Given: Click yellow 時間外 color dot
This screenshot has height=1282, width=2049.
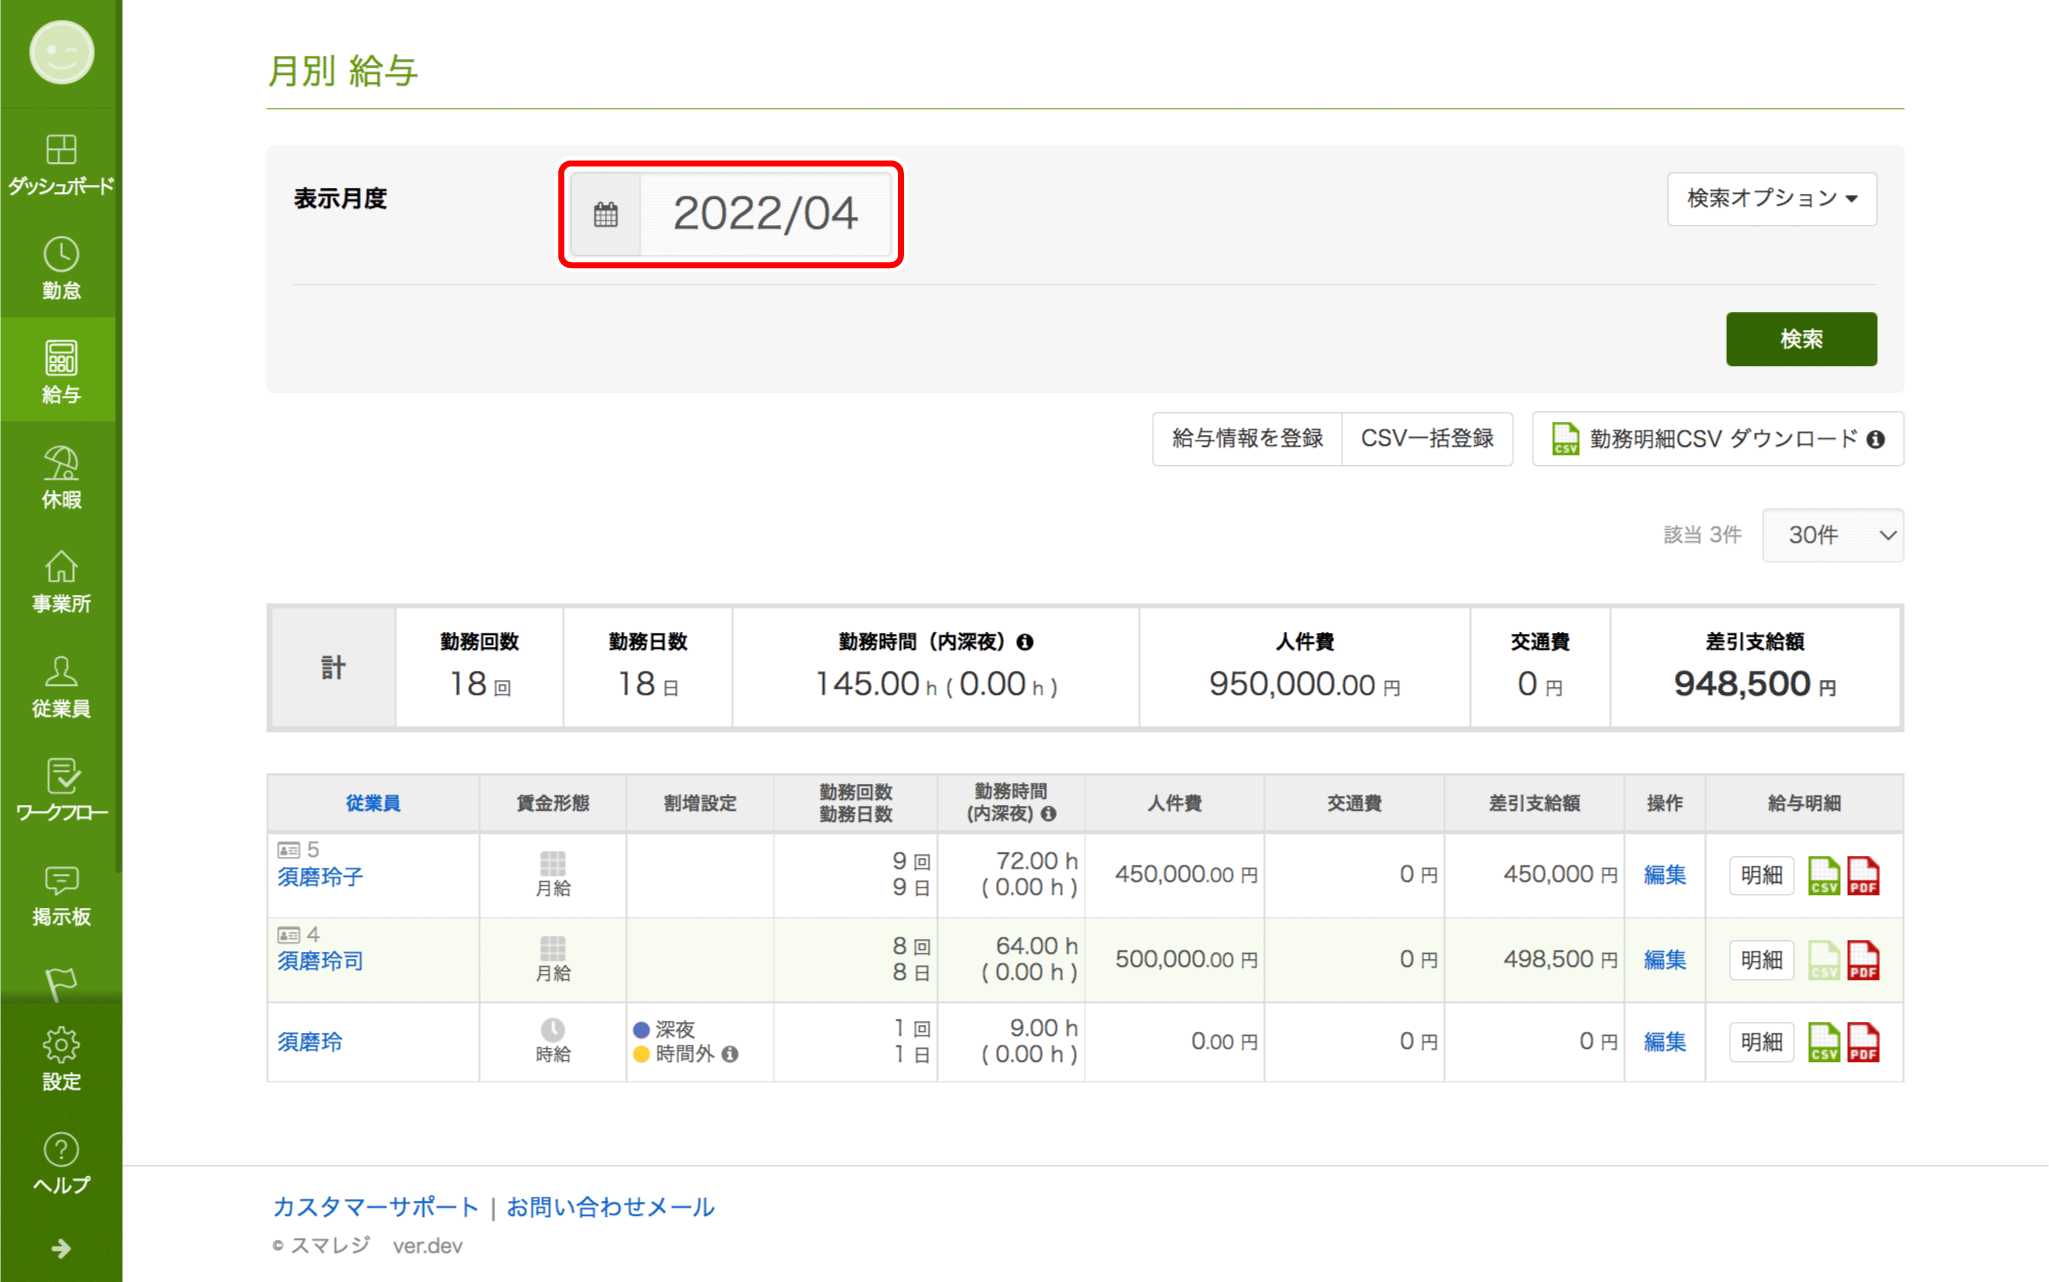Looking at the screenshot, I should tap(642, 1054).
